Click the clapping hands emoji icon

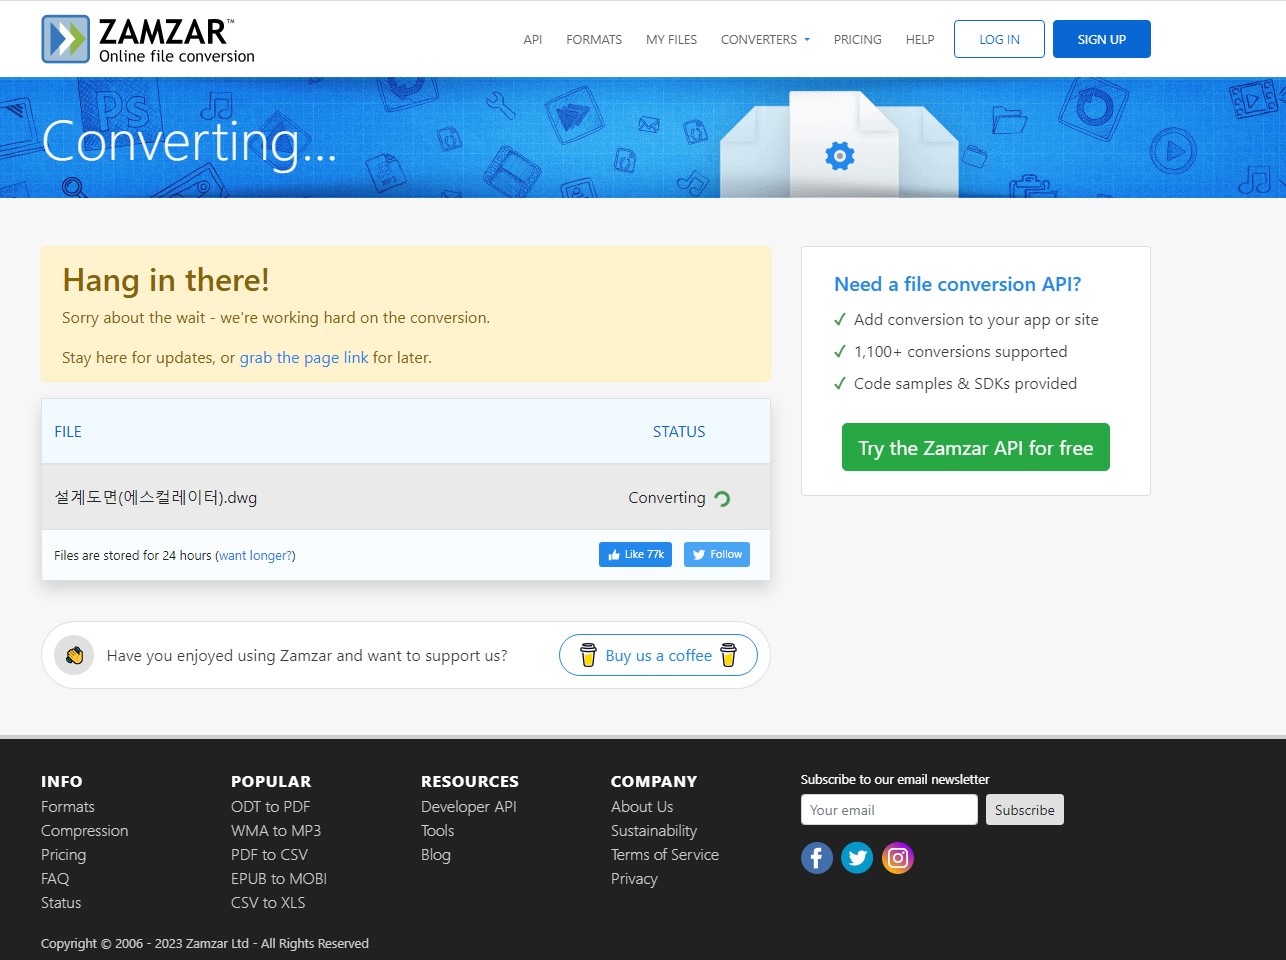click(74, 656)
